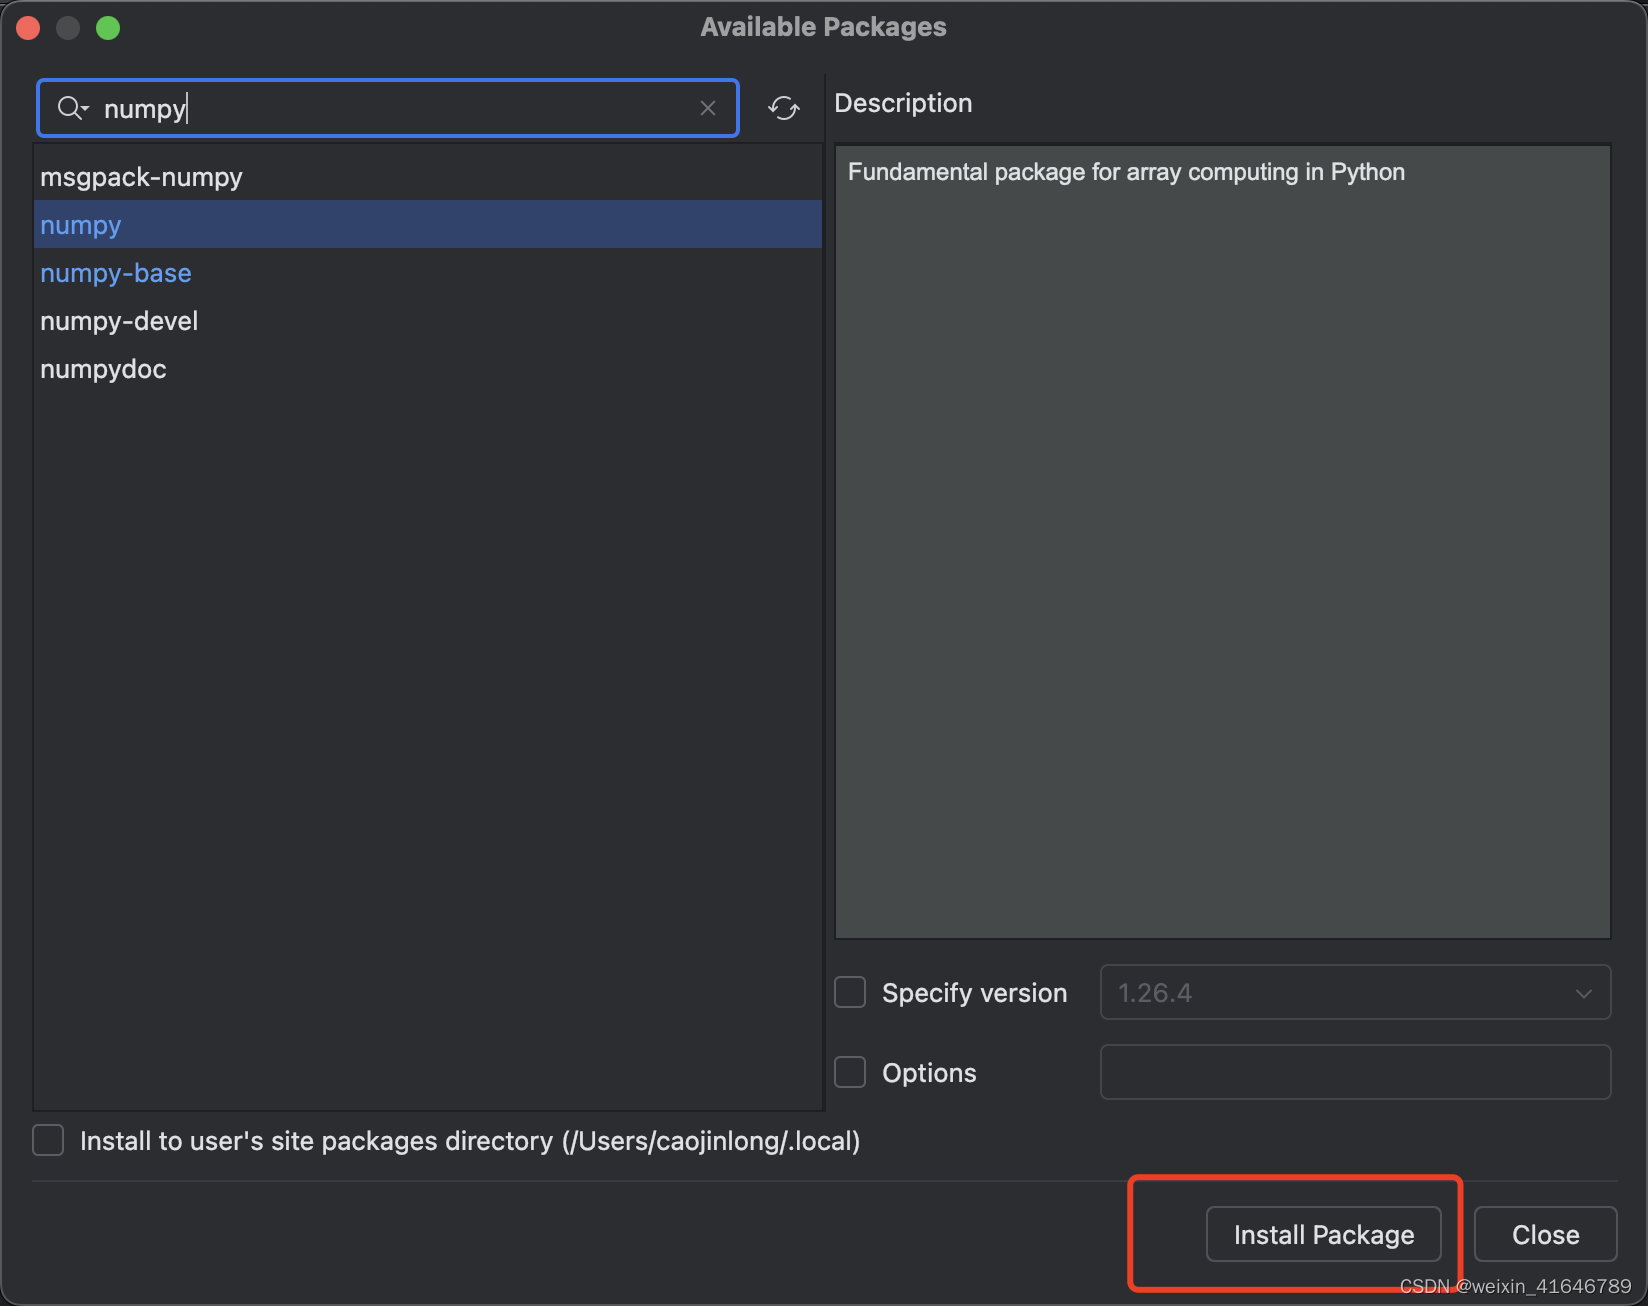Image resolution: width=1648 pixels, height=1306 pixels.
Task: Select the msgpack-numpy package
Action: click(141, 176)
